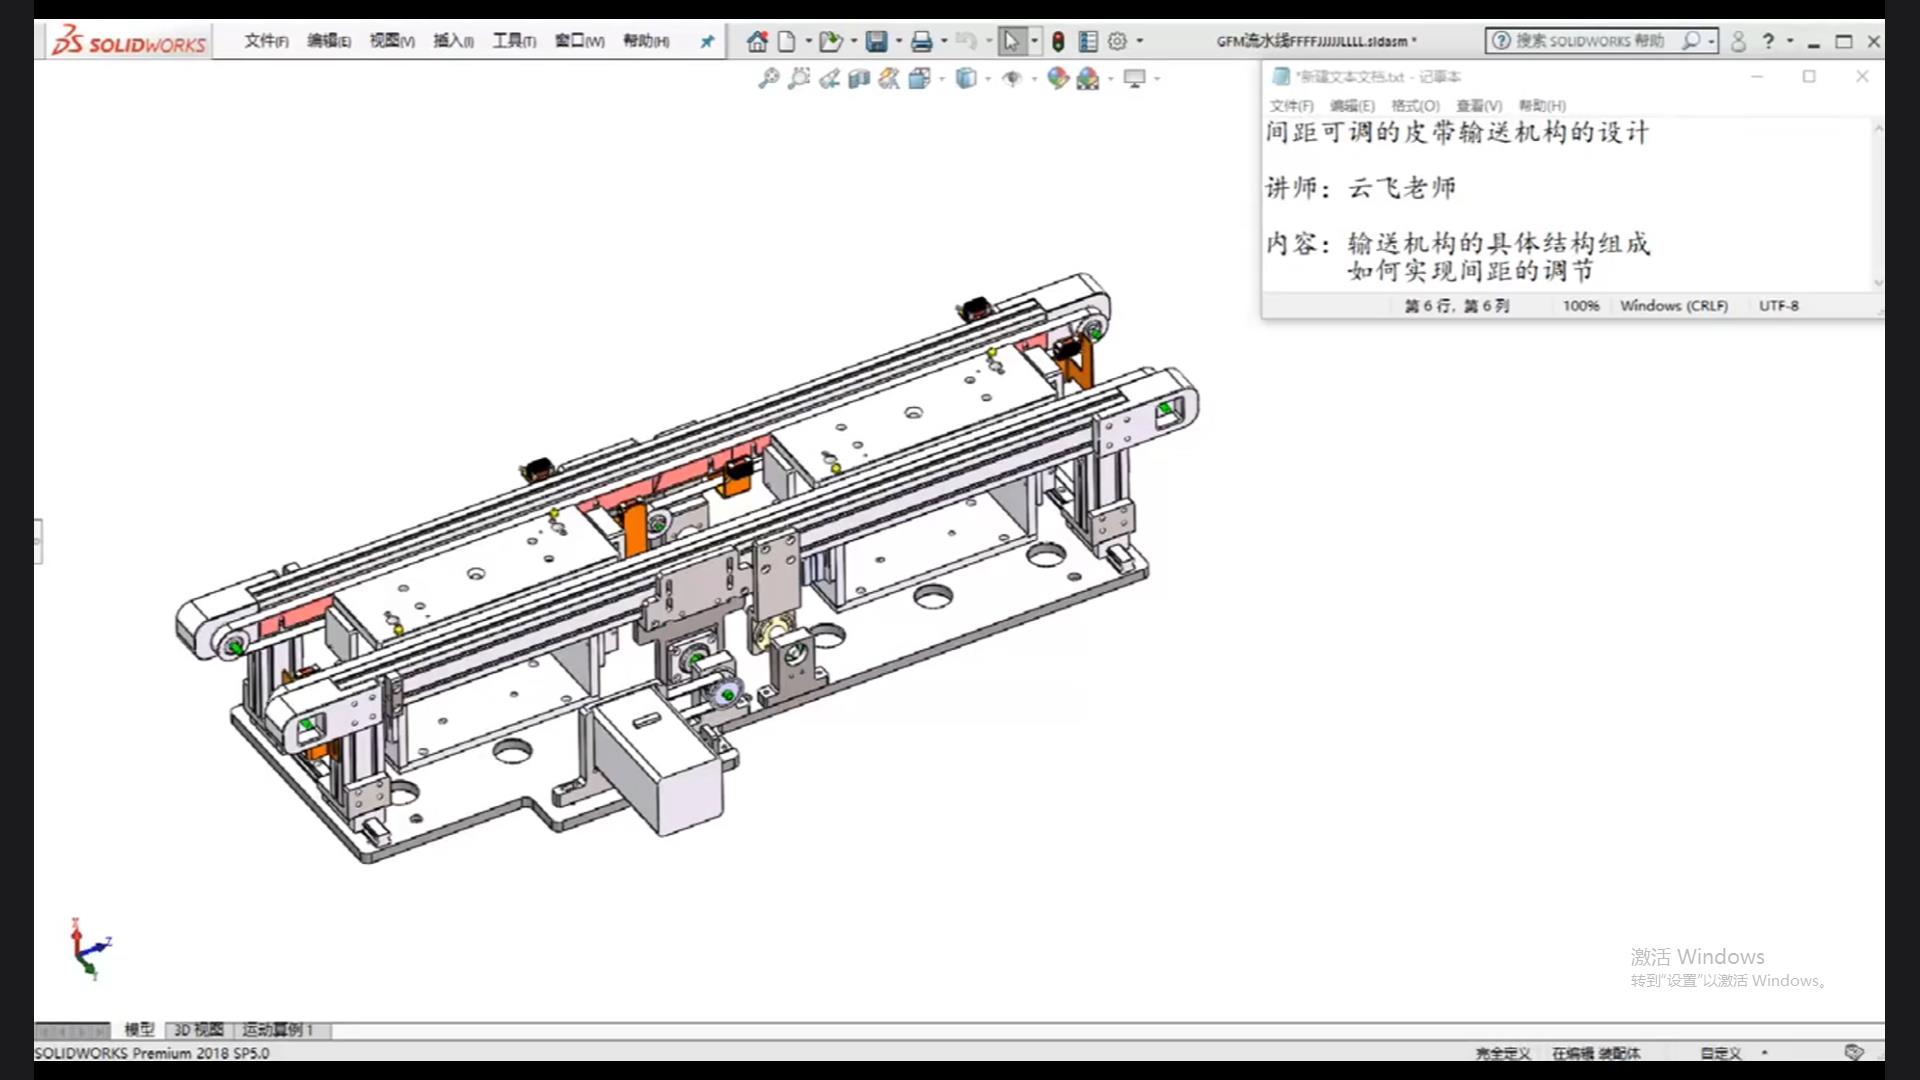Pin the menu bar with the pushpin icon
The height and width of the screenshot is (1080, 1920).
(707, 42)
